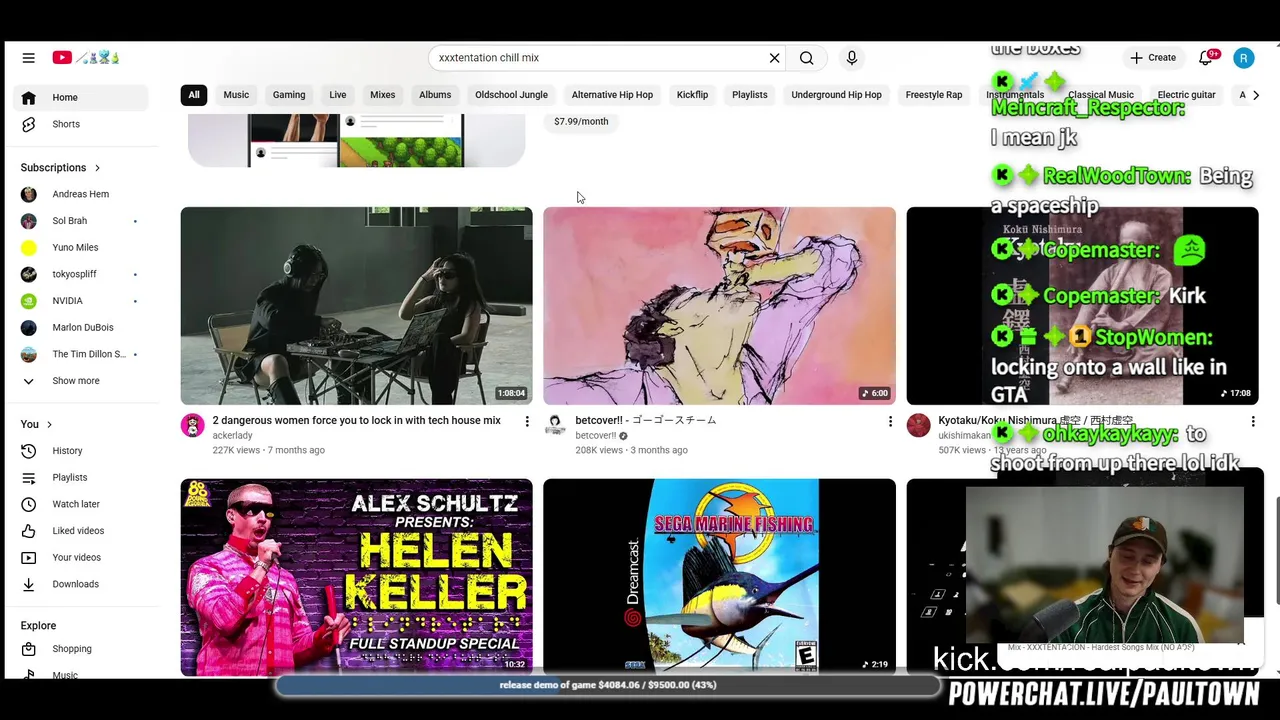
Task: Play the tech house mix thumbnail
Action: (357, 306)
